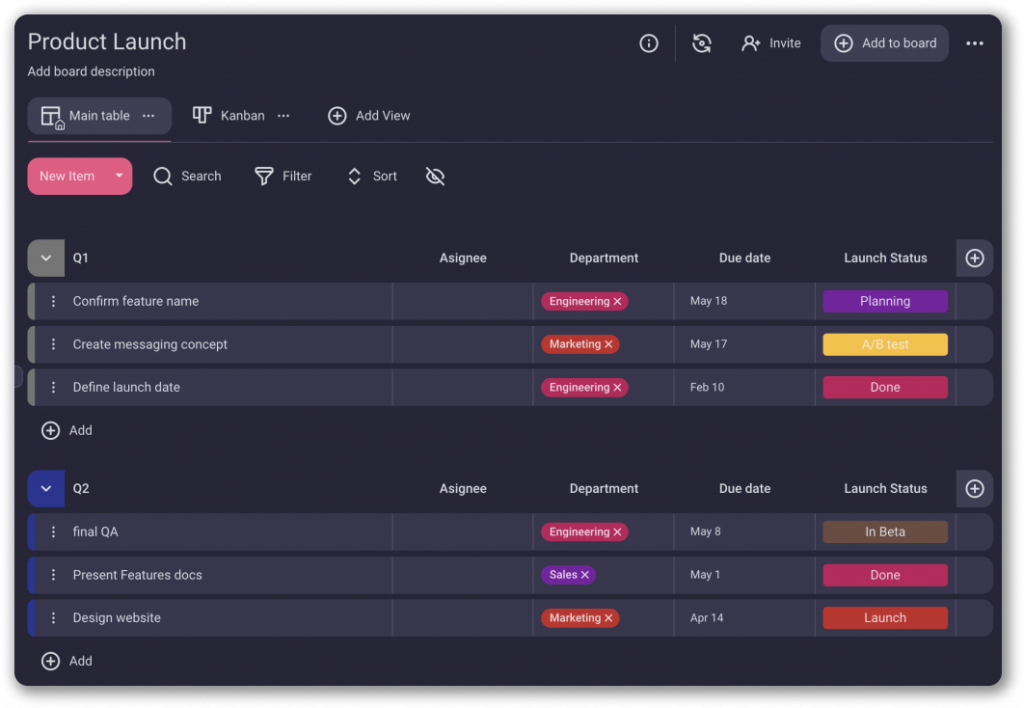Click the plus column icon in Q1 header
Screen dimensions: 1024x708
[974, 258]
